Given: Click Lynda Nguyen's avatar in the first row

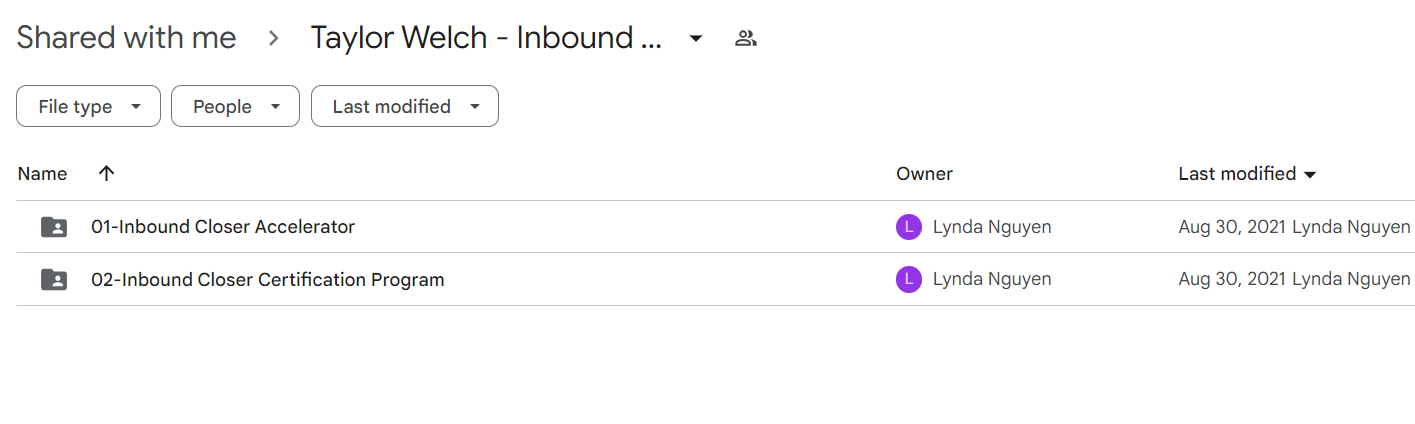Looking at the screenshot, I should (x=908, y=227).
